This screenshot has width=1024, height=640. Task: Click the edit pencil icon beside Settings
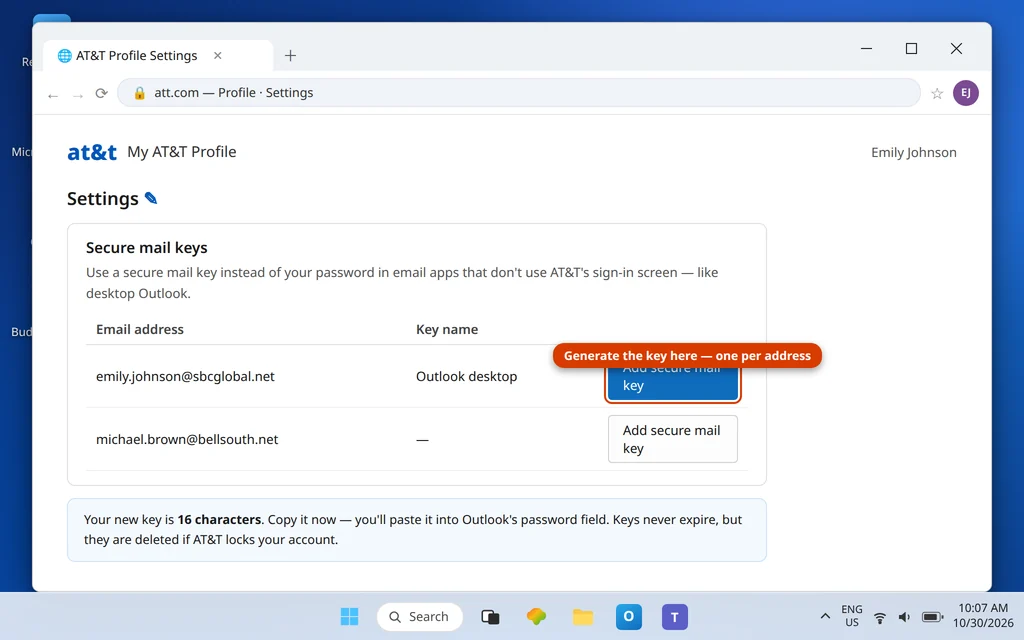(x=151, y=198)
